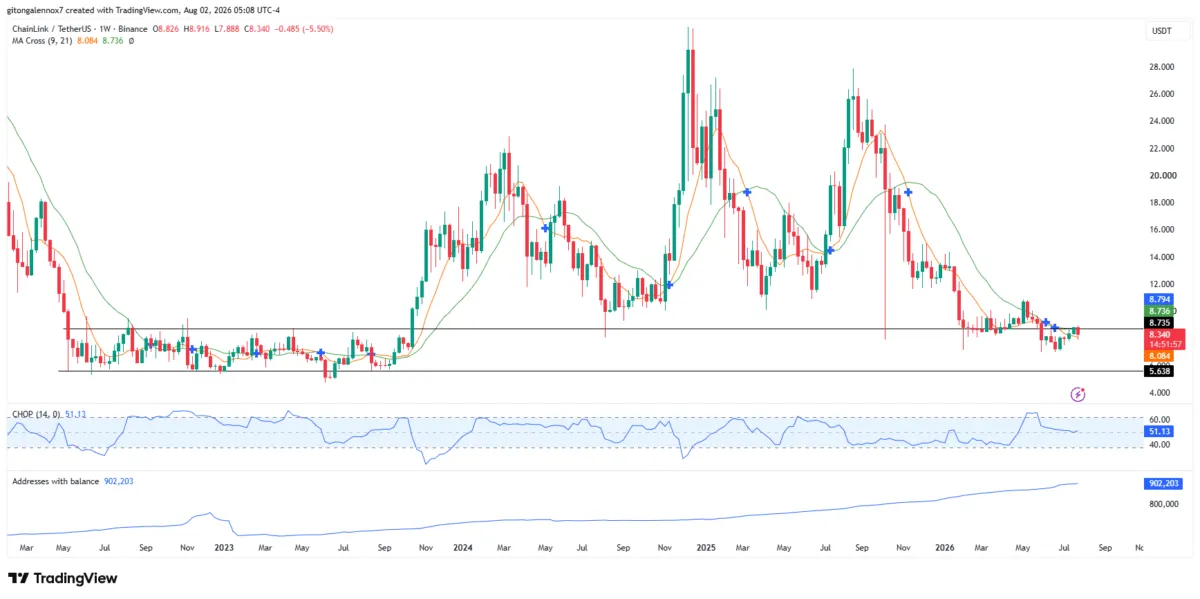Click the 902,203 addresses value label

pos(1162,483)
